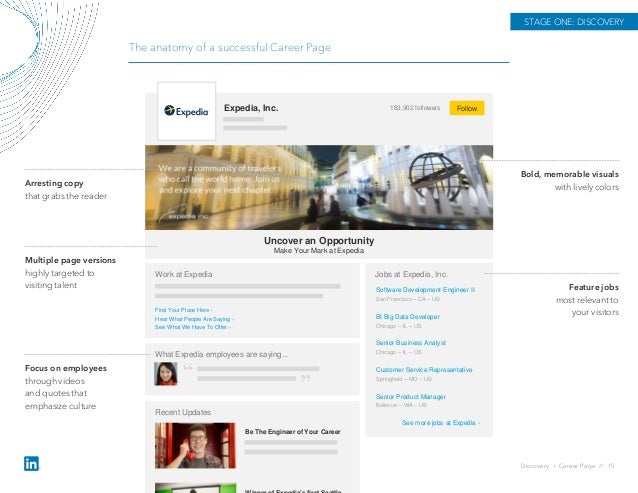Click Hear What People Are Saying link

click(x=194, y=319)
